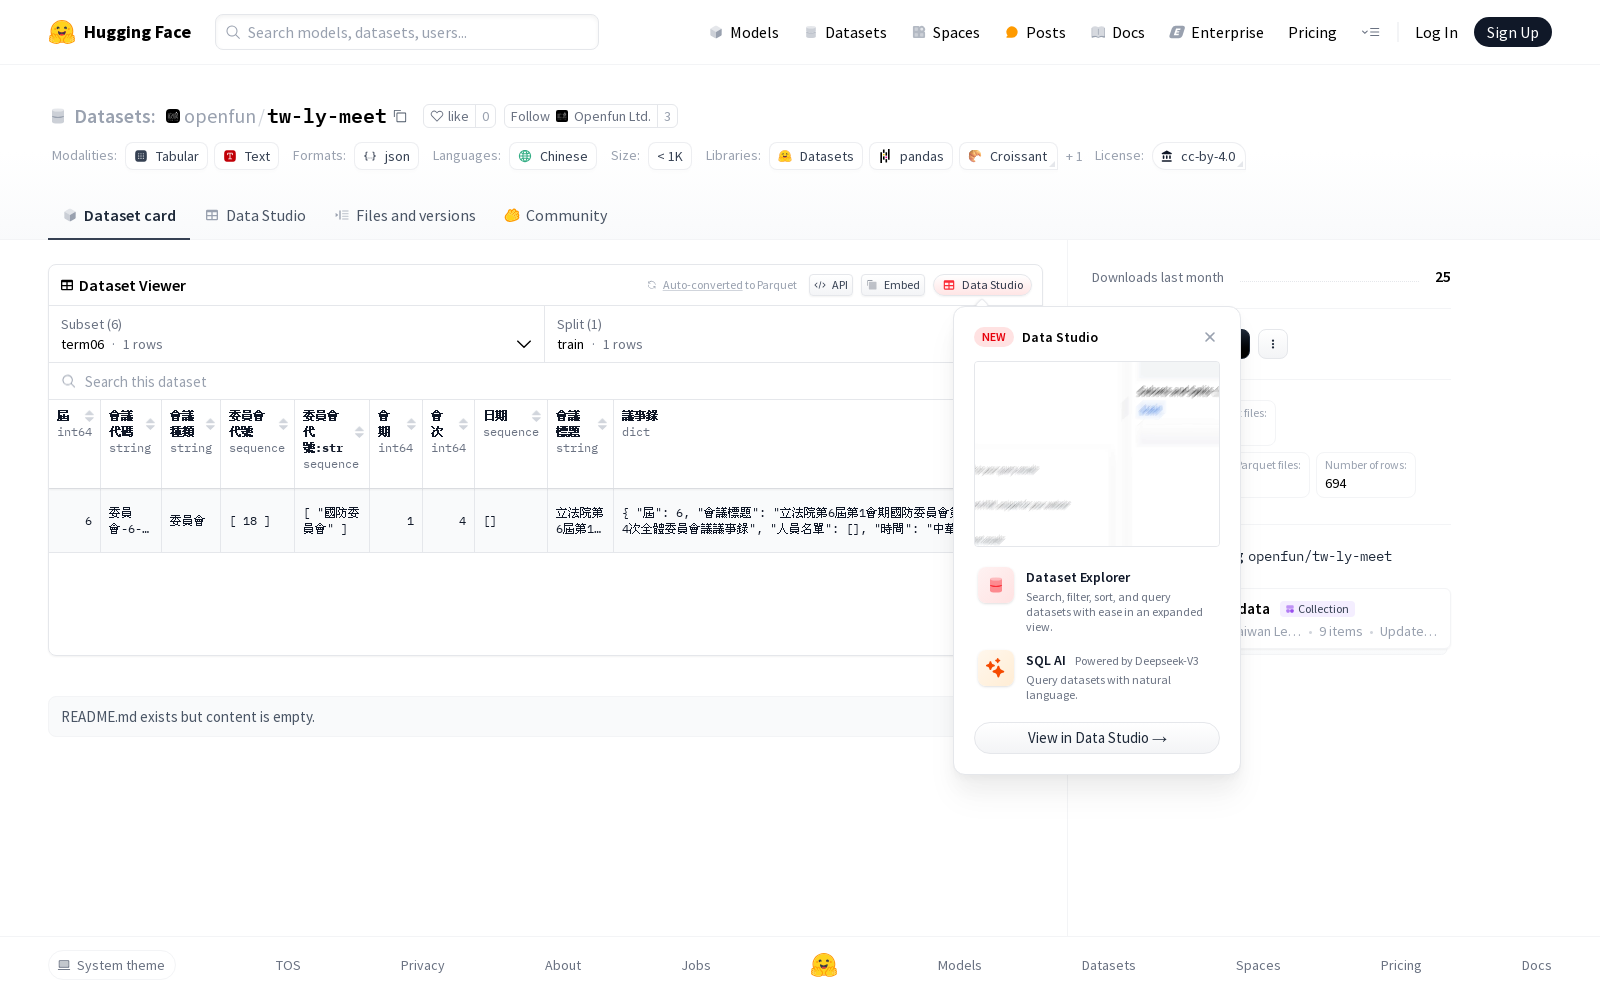Image resolution: width=1600 pixels, height=1000 pixels.
Task: Open Privacy footer link
Action: click(422, 965)
